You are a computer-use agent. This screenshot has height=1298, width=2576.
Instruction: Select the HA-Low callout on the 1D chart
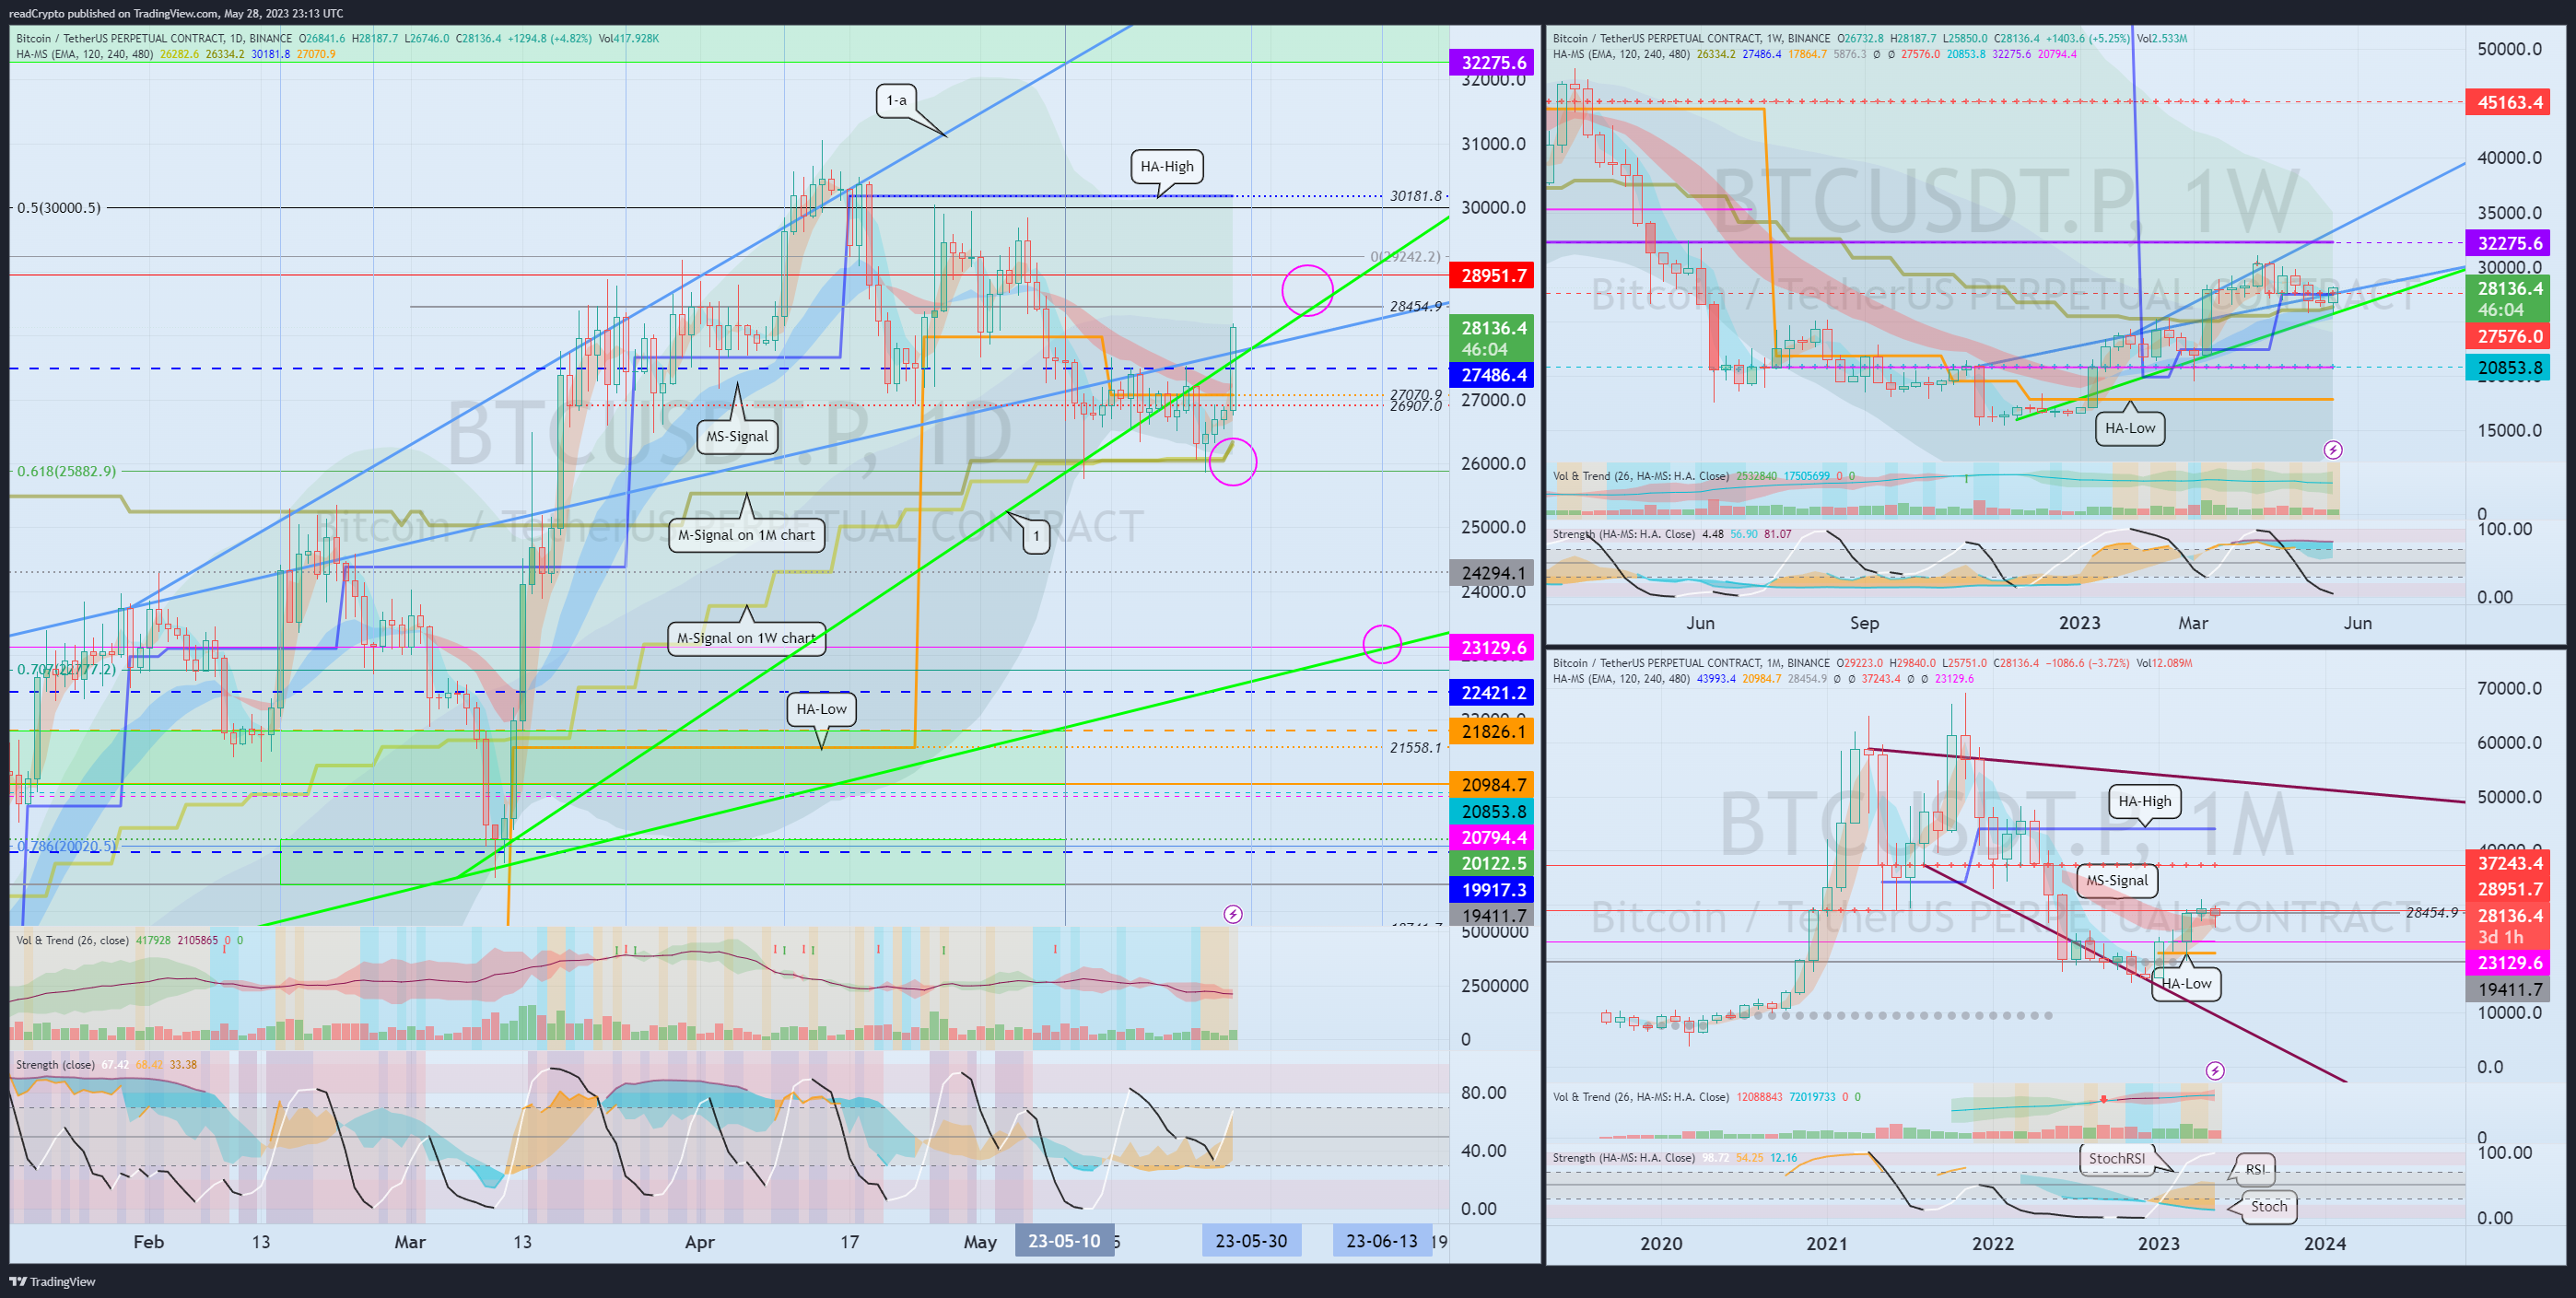[x=822, y=709]
